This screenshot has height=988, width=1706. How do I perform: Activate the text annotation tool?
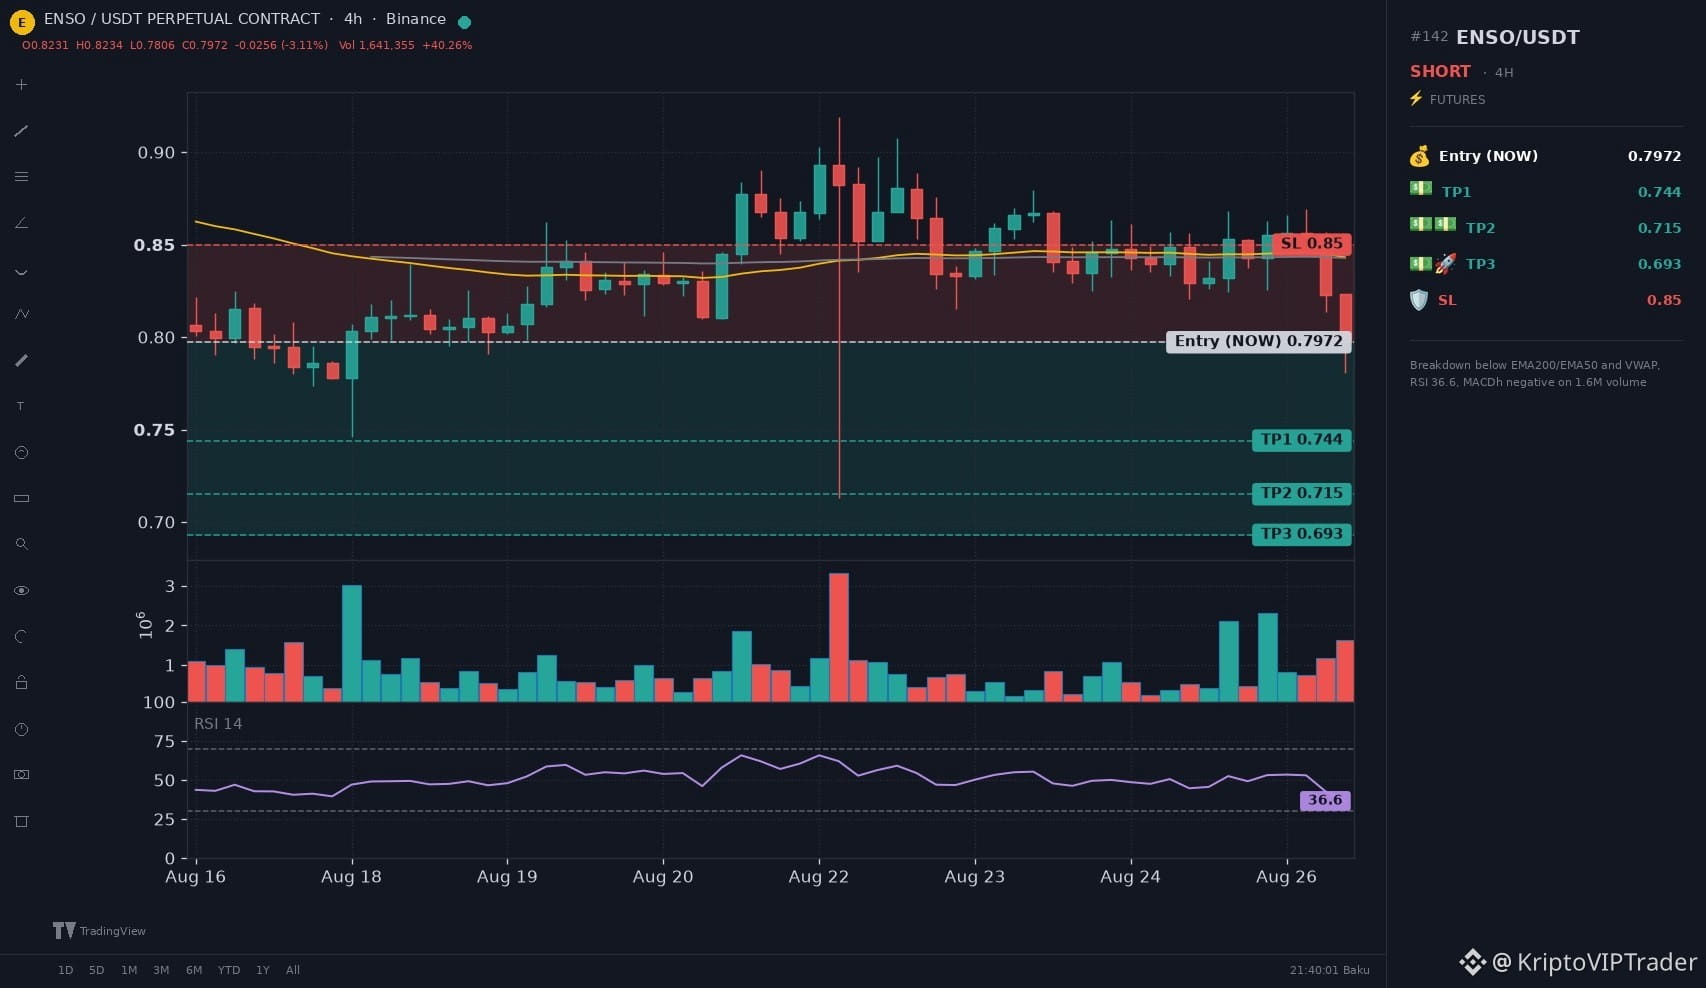coord(21,406)
